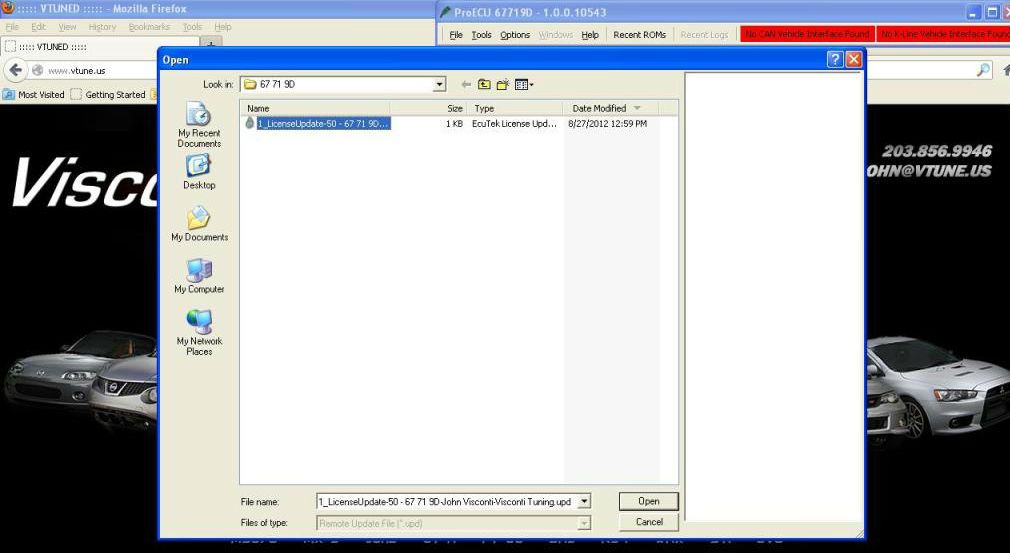
Task: Select My Computer in places bar
Action: pyautogui.click(x=199, y=276)
